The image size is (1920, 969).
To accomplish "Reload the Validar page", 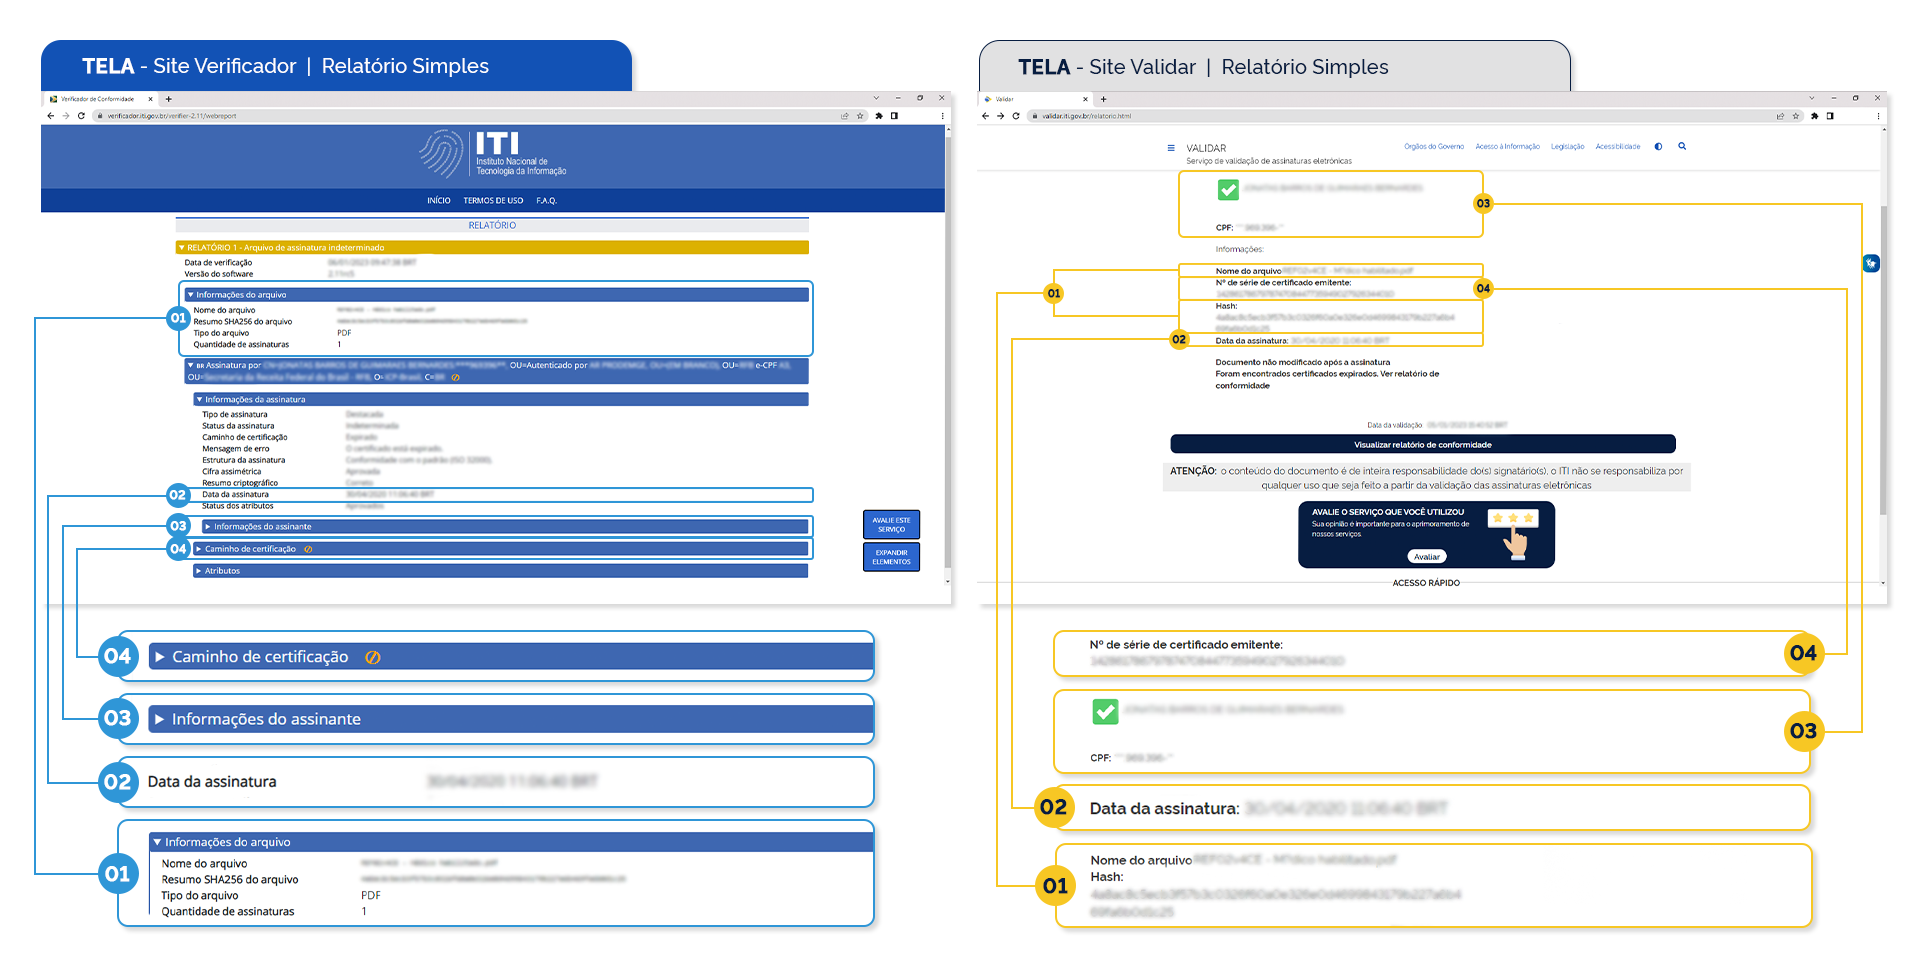I will tap(1016, 116).
